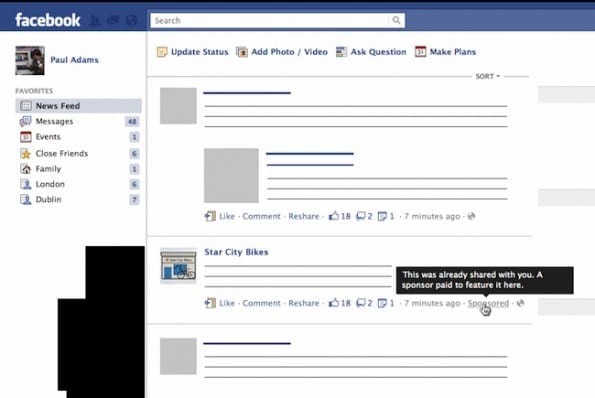Click the search magnifier icon
The height and width of the screenshot is (398, 595).
pyautogui.click(x=396, y=20)
